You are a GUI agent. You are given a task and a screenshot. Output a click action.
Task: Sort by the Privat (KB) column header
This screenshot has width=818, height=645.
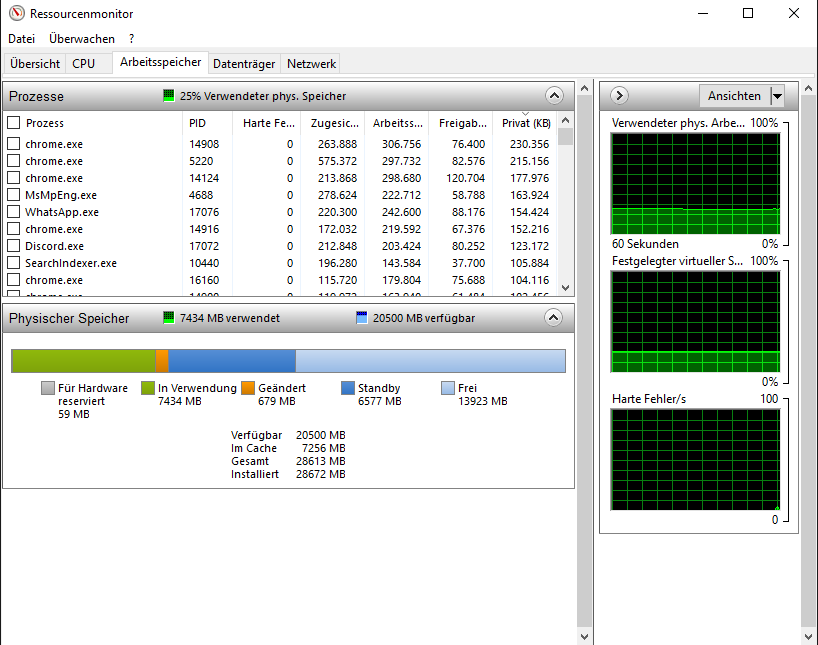click(525, 123)
